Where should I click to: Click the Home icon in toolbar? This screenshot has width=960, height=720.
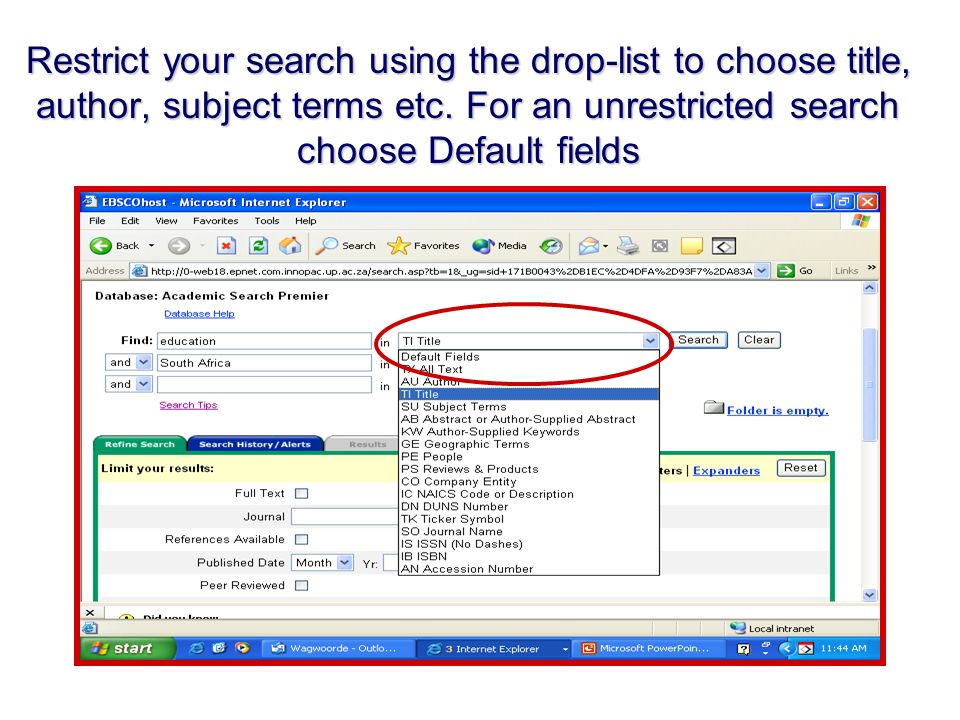point(290,246)
